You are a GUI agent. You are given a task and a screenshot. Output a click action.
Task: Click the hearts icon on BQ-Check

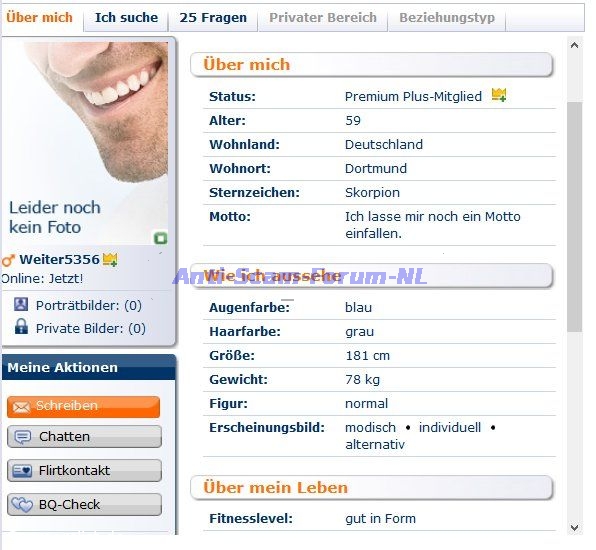pyautogui.click(x=22, y=505)
